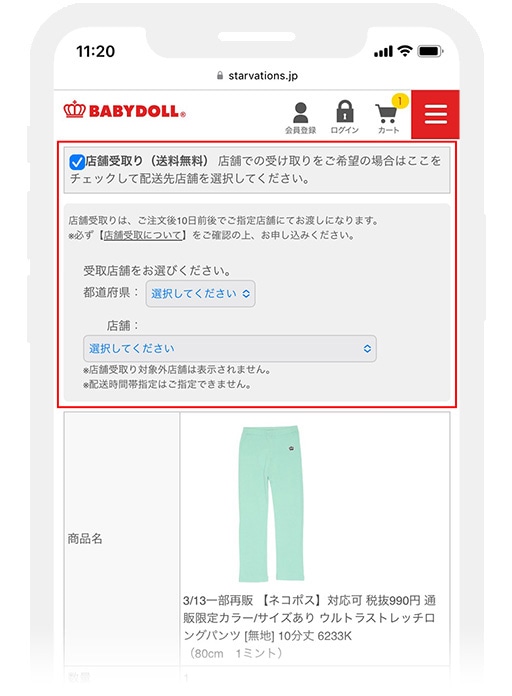Tap the 店舗受取り（送料無料） label text
Viewport: 512px width, 696px height.
pos(147,161)
